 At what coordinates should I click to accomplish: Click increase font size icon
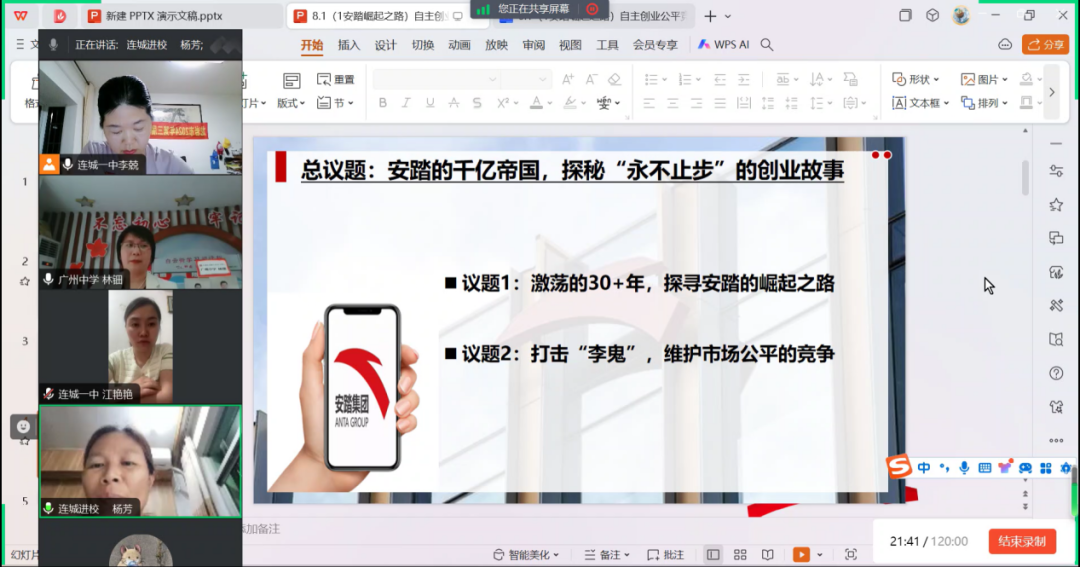click(x=568, y=79)
